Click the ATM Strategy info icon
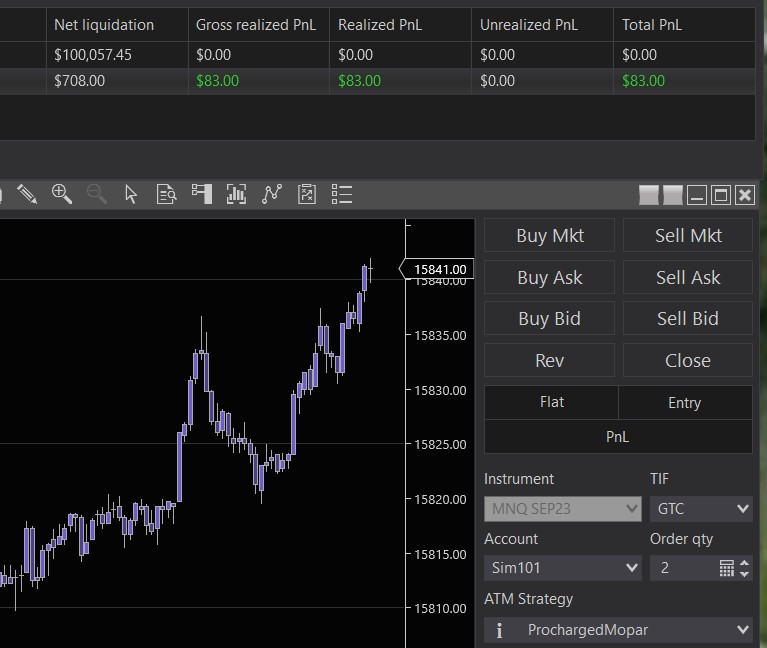The height and width of the screenshot is (648, 767). pos(499,630)
